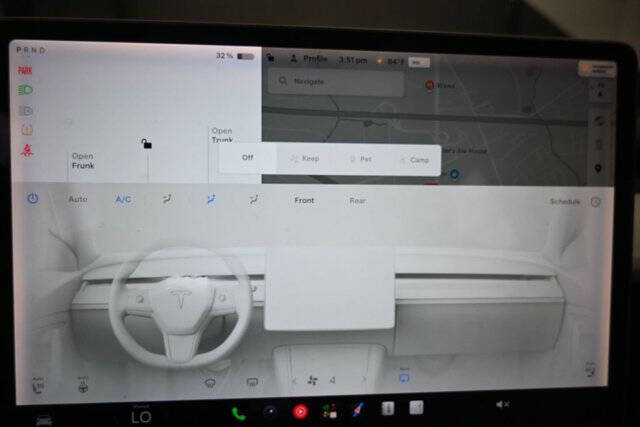Image resolution: width=640 pixels, height=427 pixels.
Task: Tap the orange tire pressure warning icon
Action: pyautogui.click(x=27, y=130)
